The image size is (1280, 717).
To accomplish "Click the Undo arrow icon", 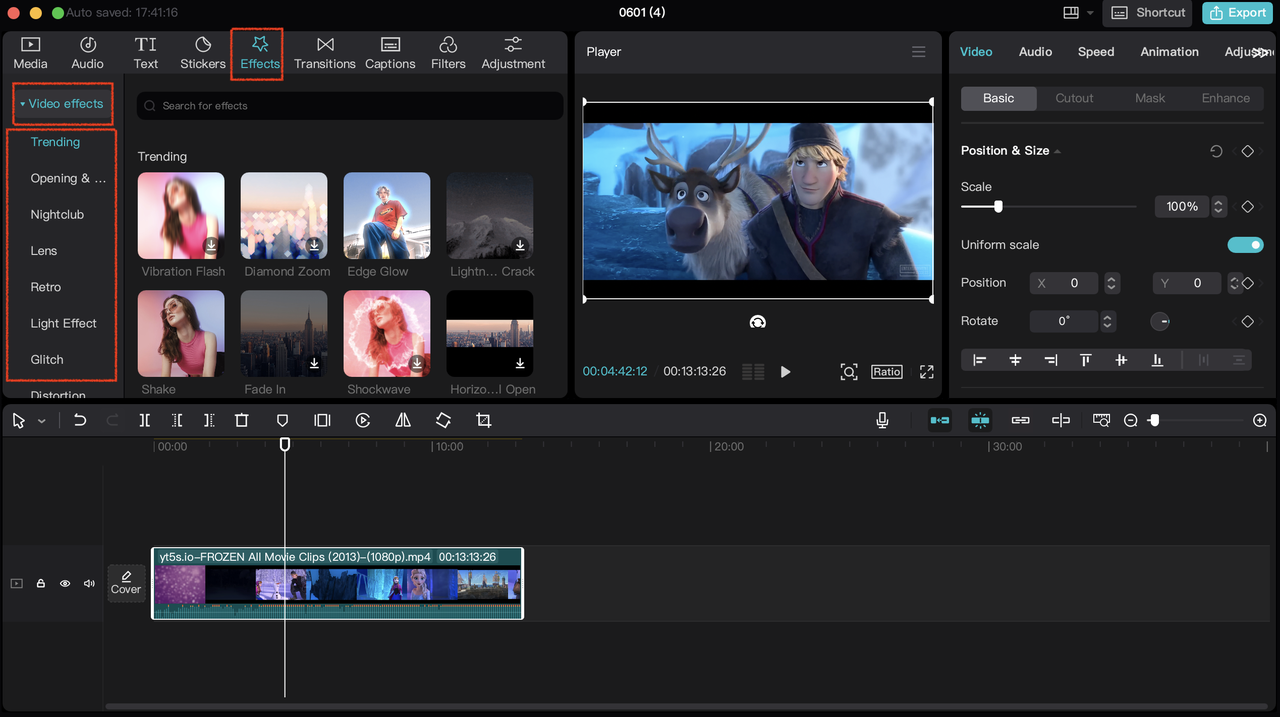I will click(x=80, y=421).
